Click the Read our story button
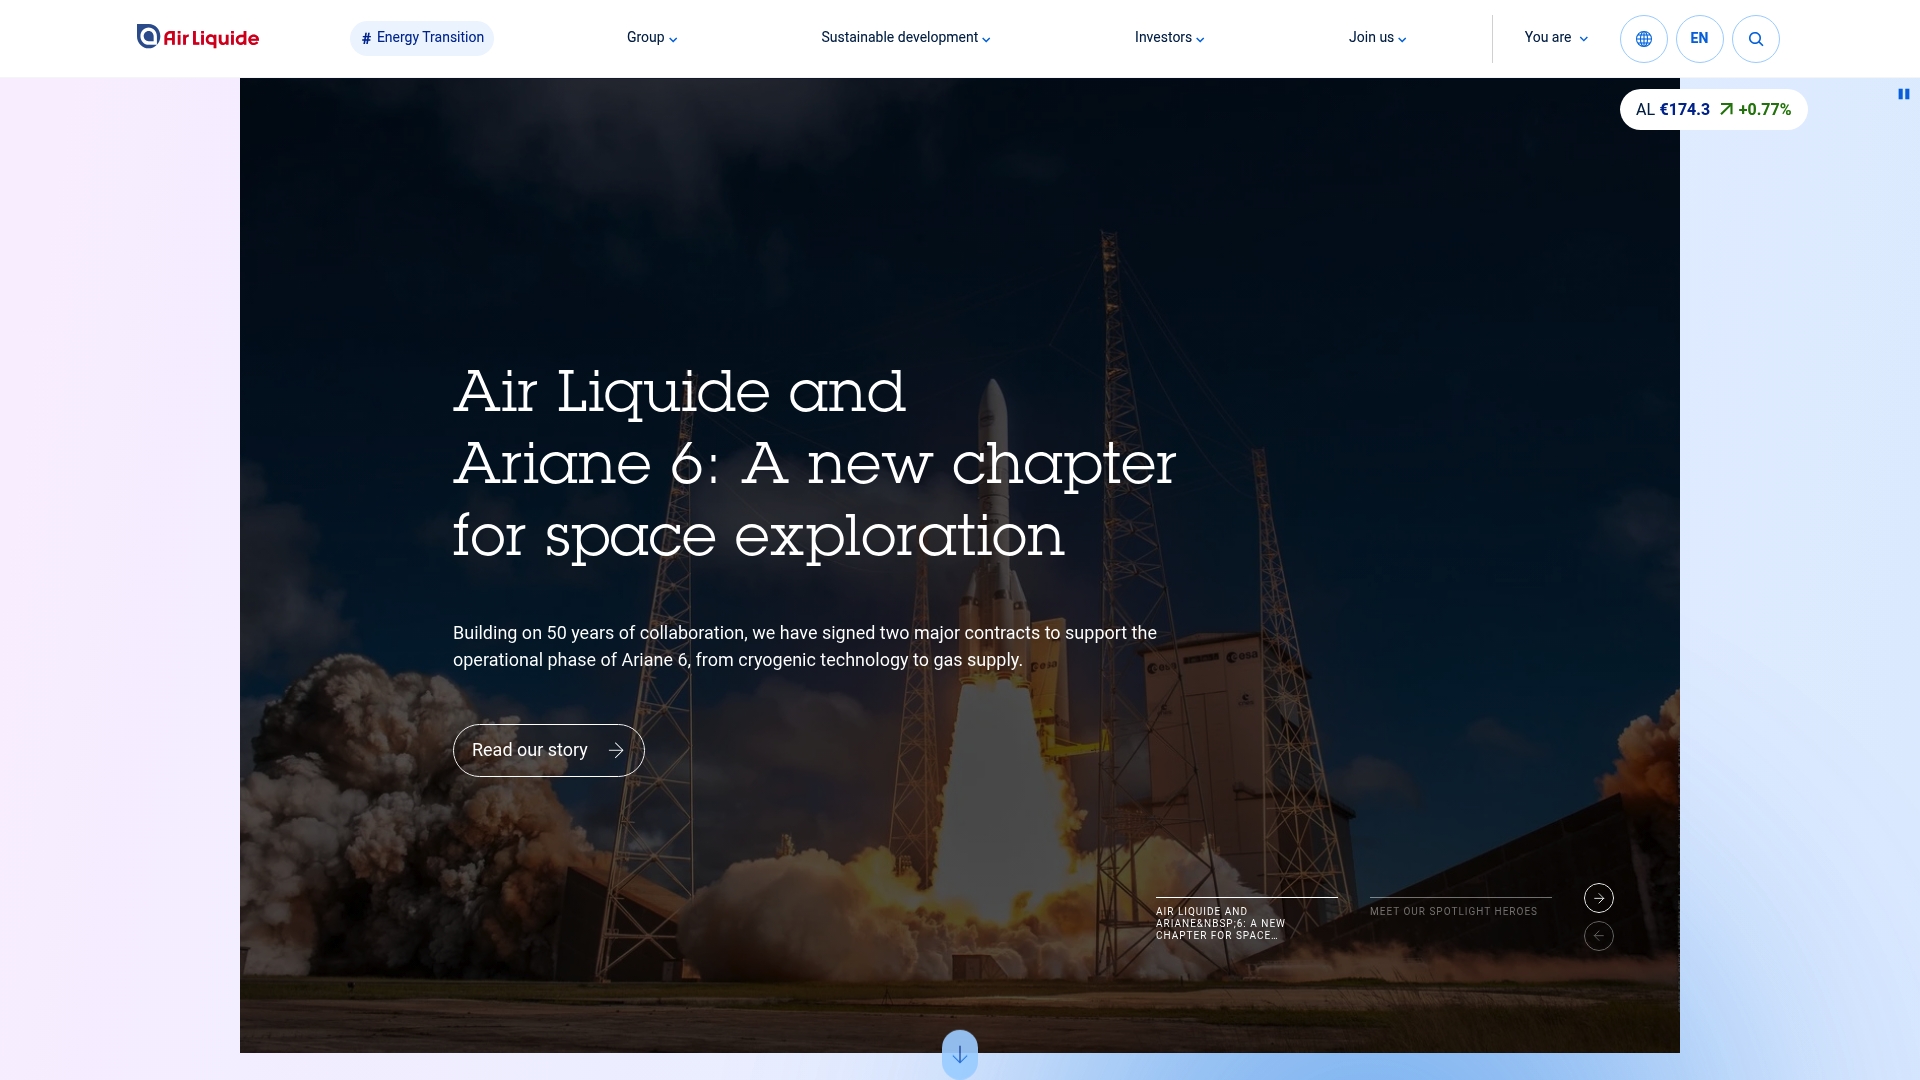 pyautogui.click(x=548, y=750)
